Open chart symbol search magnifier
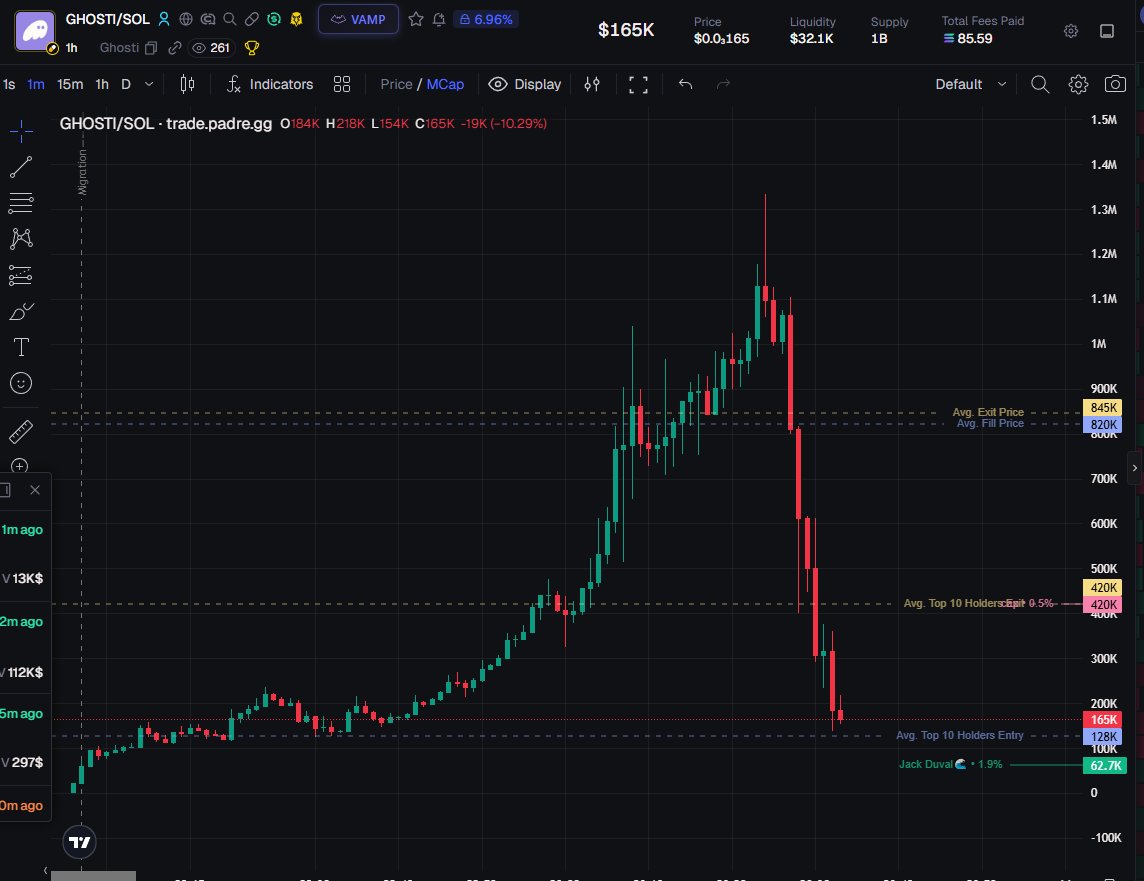The height and width of the screenshot is (881, 1144). 1040,85
